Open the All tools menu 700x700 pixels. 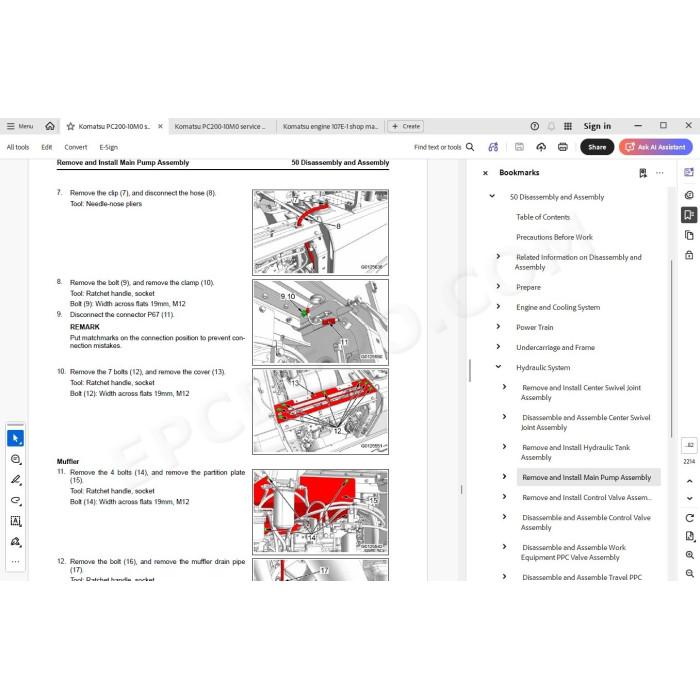click(x=18, y=147)
